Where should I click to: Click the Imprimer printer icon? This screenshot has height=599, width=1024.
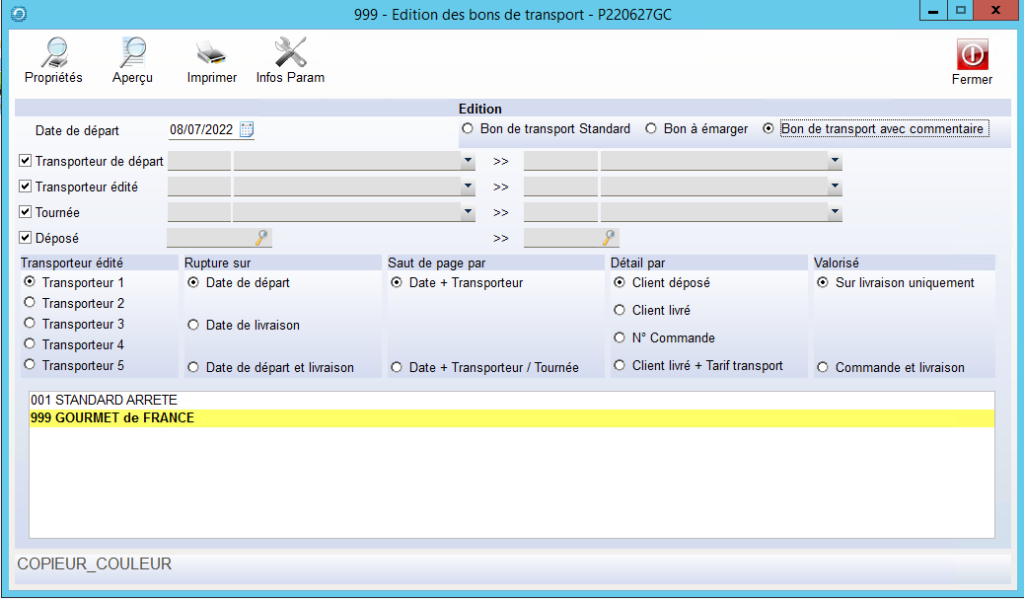point(211,52)
